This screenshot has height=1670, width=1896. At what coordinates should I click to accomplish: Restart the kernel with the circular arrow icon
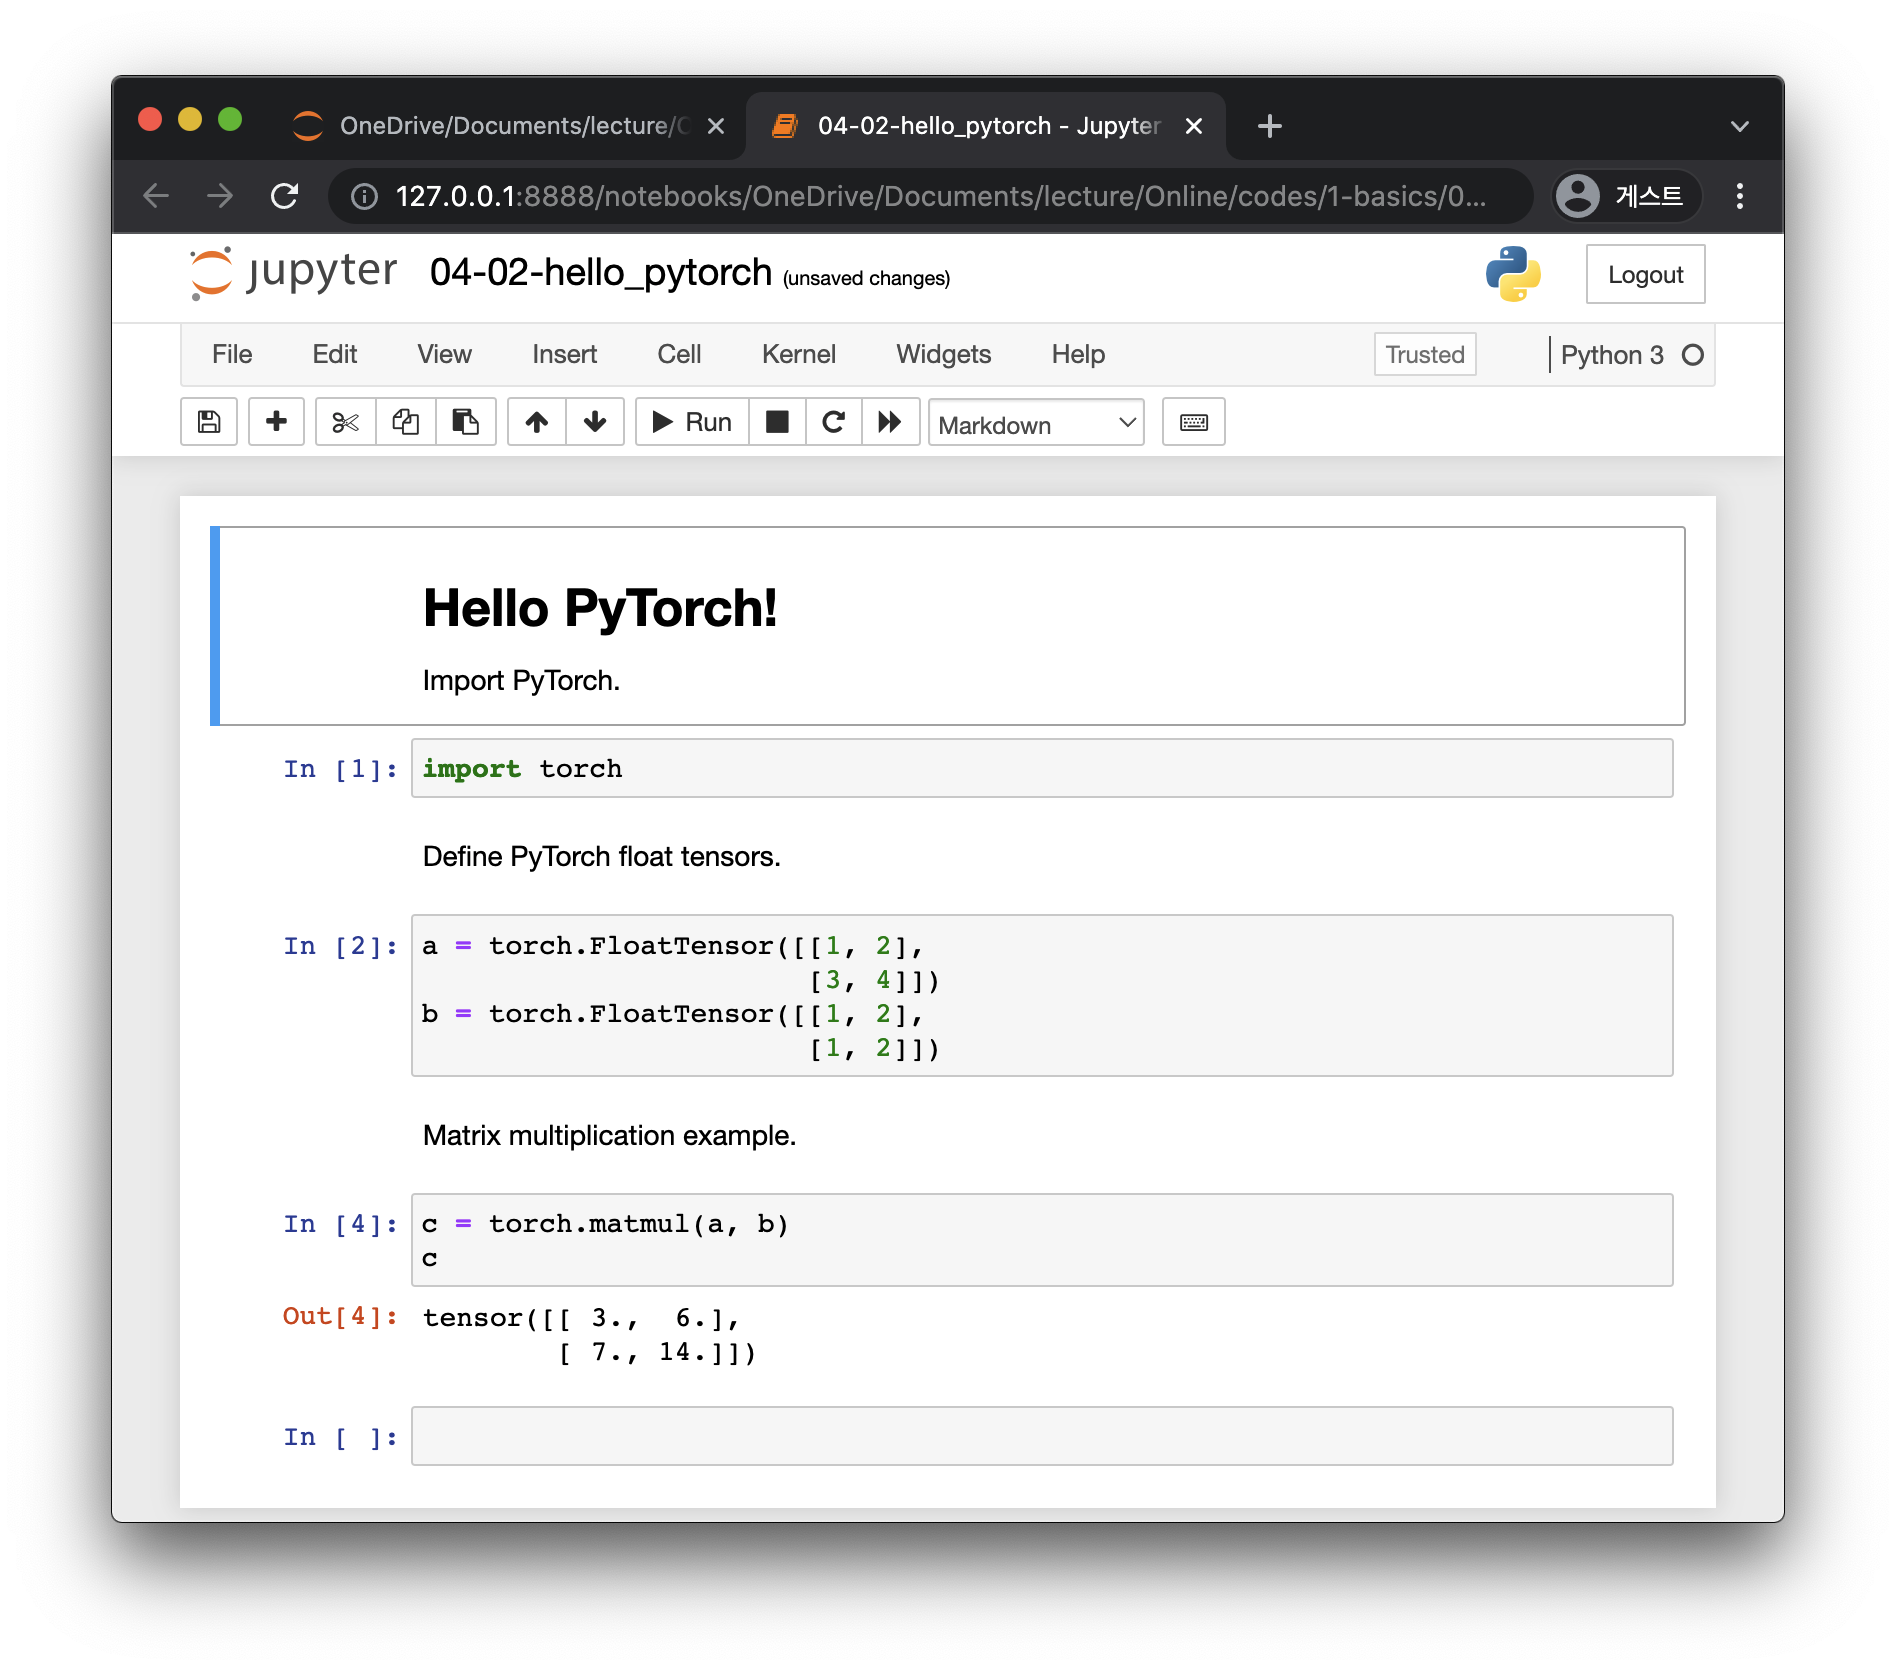coord(833,422)
